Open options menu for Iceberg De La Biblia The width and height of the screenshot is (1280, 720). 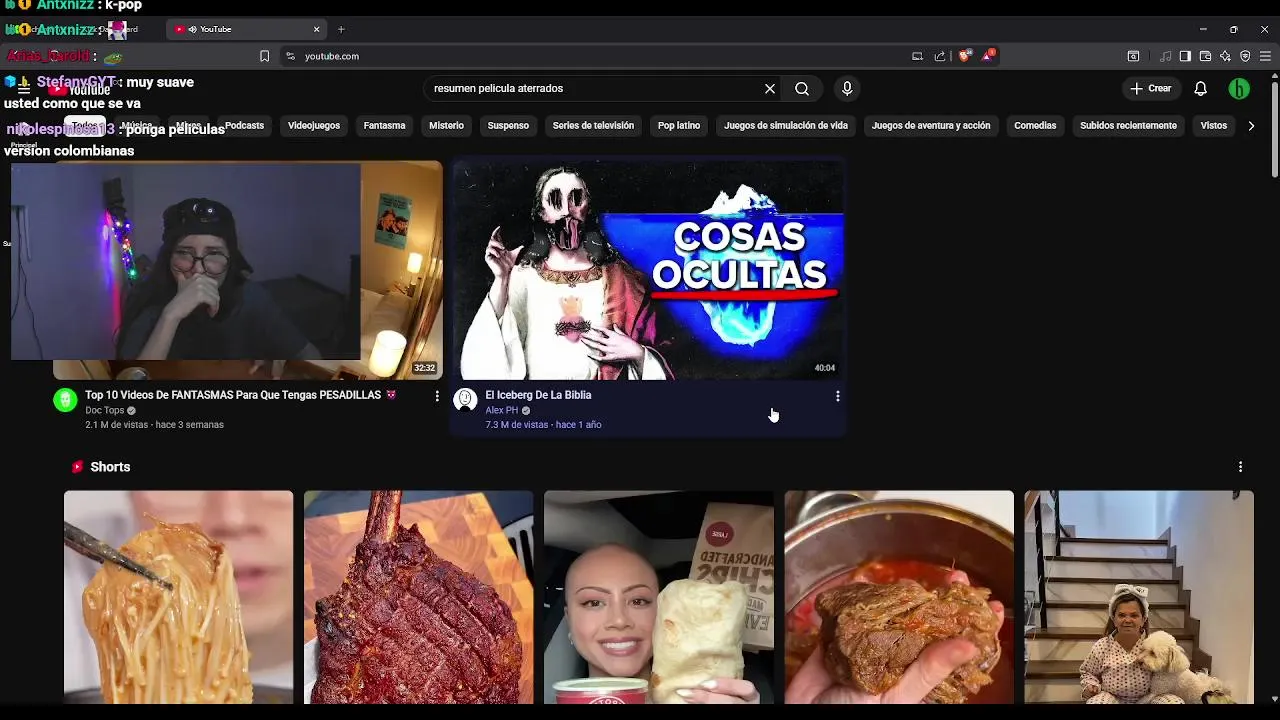[837, 396]
